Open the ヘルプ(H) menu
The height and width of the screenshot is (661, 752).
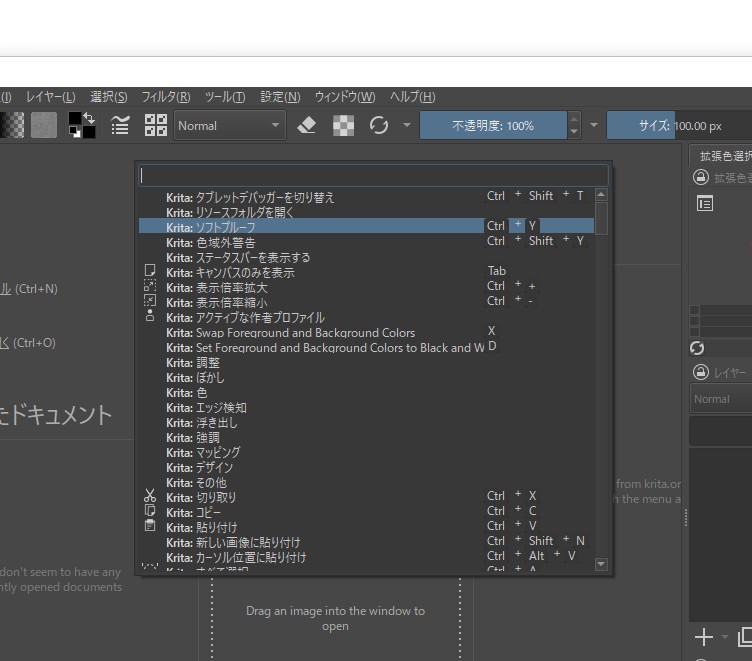[x=412, y=97]
